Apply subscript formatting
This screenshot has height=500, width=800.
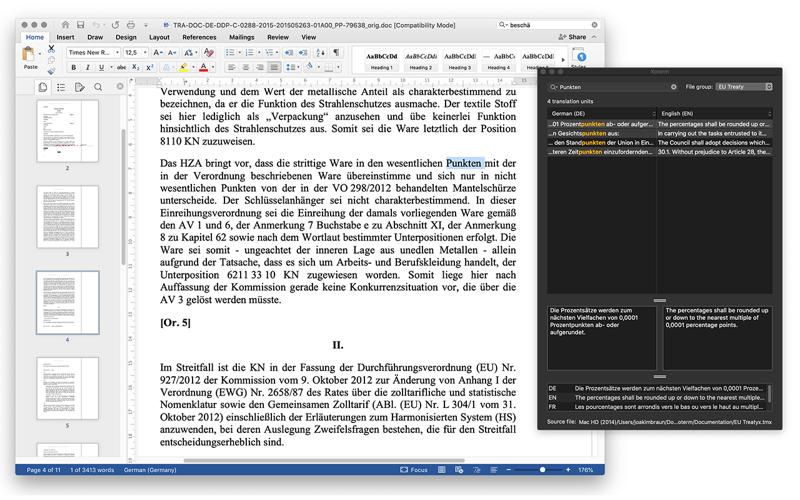pyautogui.click(x=135, y=67)
